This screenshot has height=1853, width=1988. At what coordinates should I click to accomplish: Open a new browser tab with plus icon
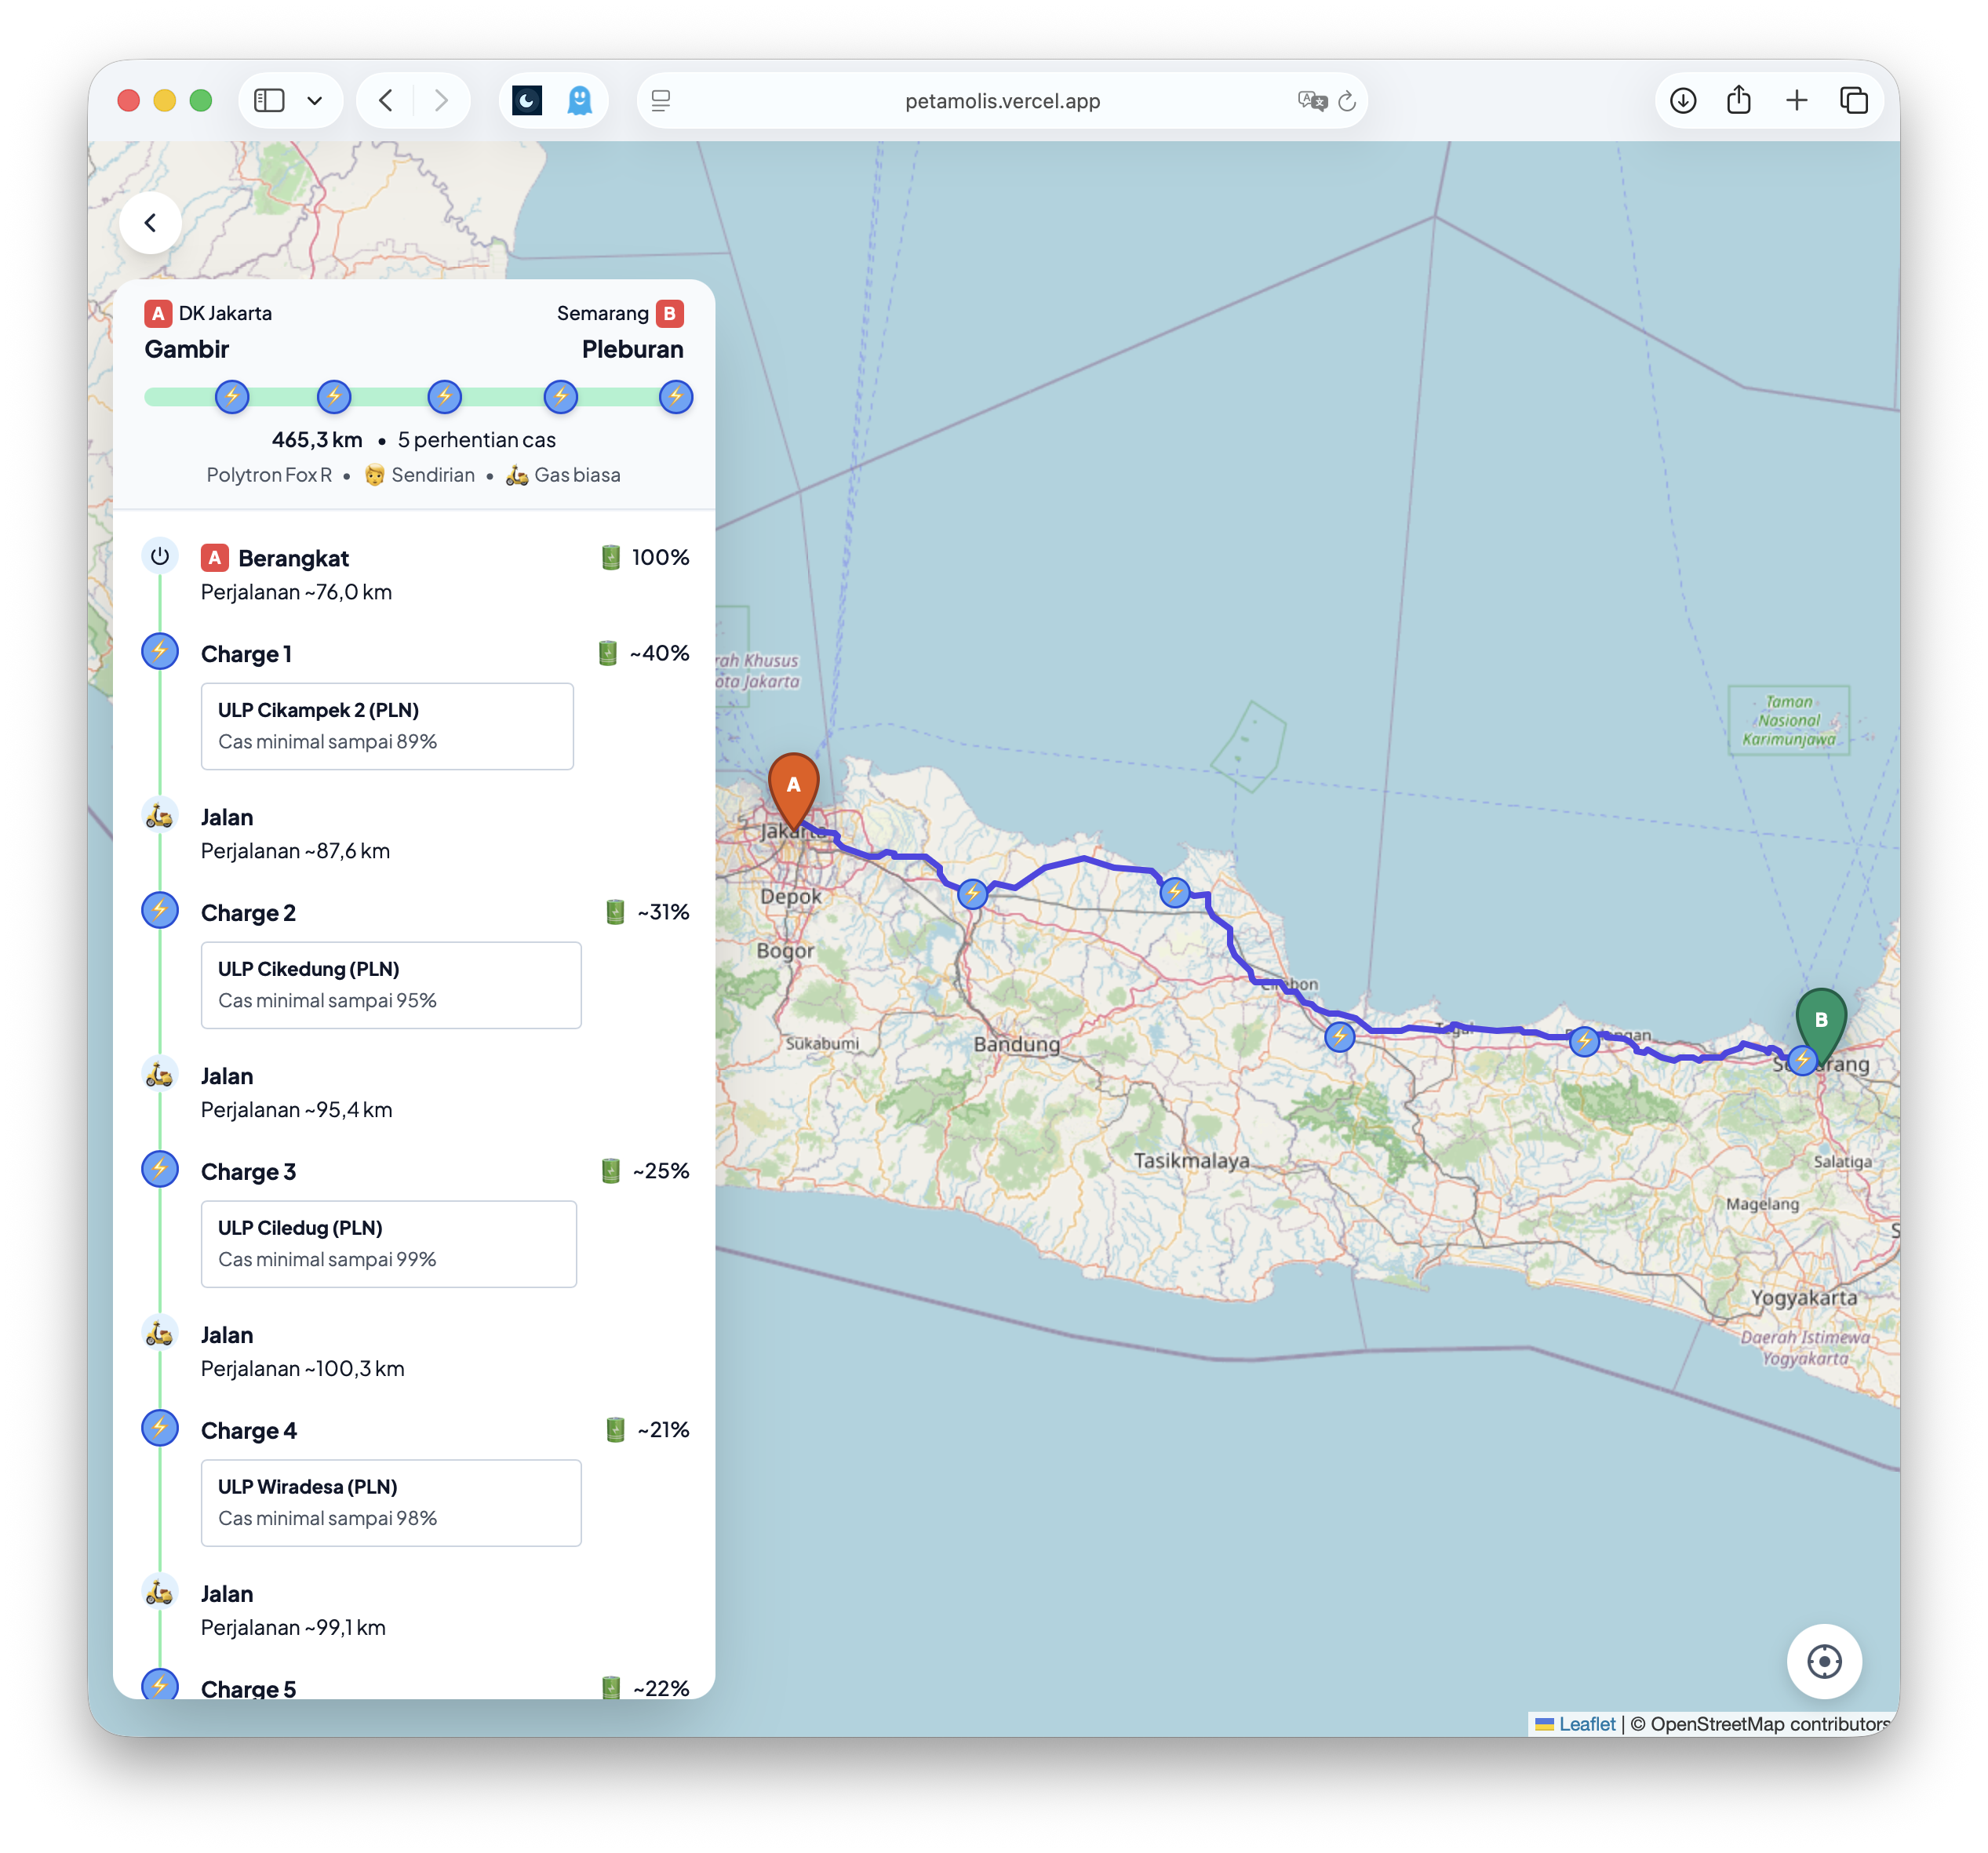(x=1797, y=100)
